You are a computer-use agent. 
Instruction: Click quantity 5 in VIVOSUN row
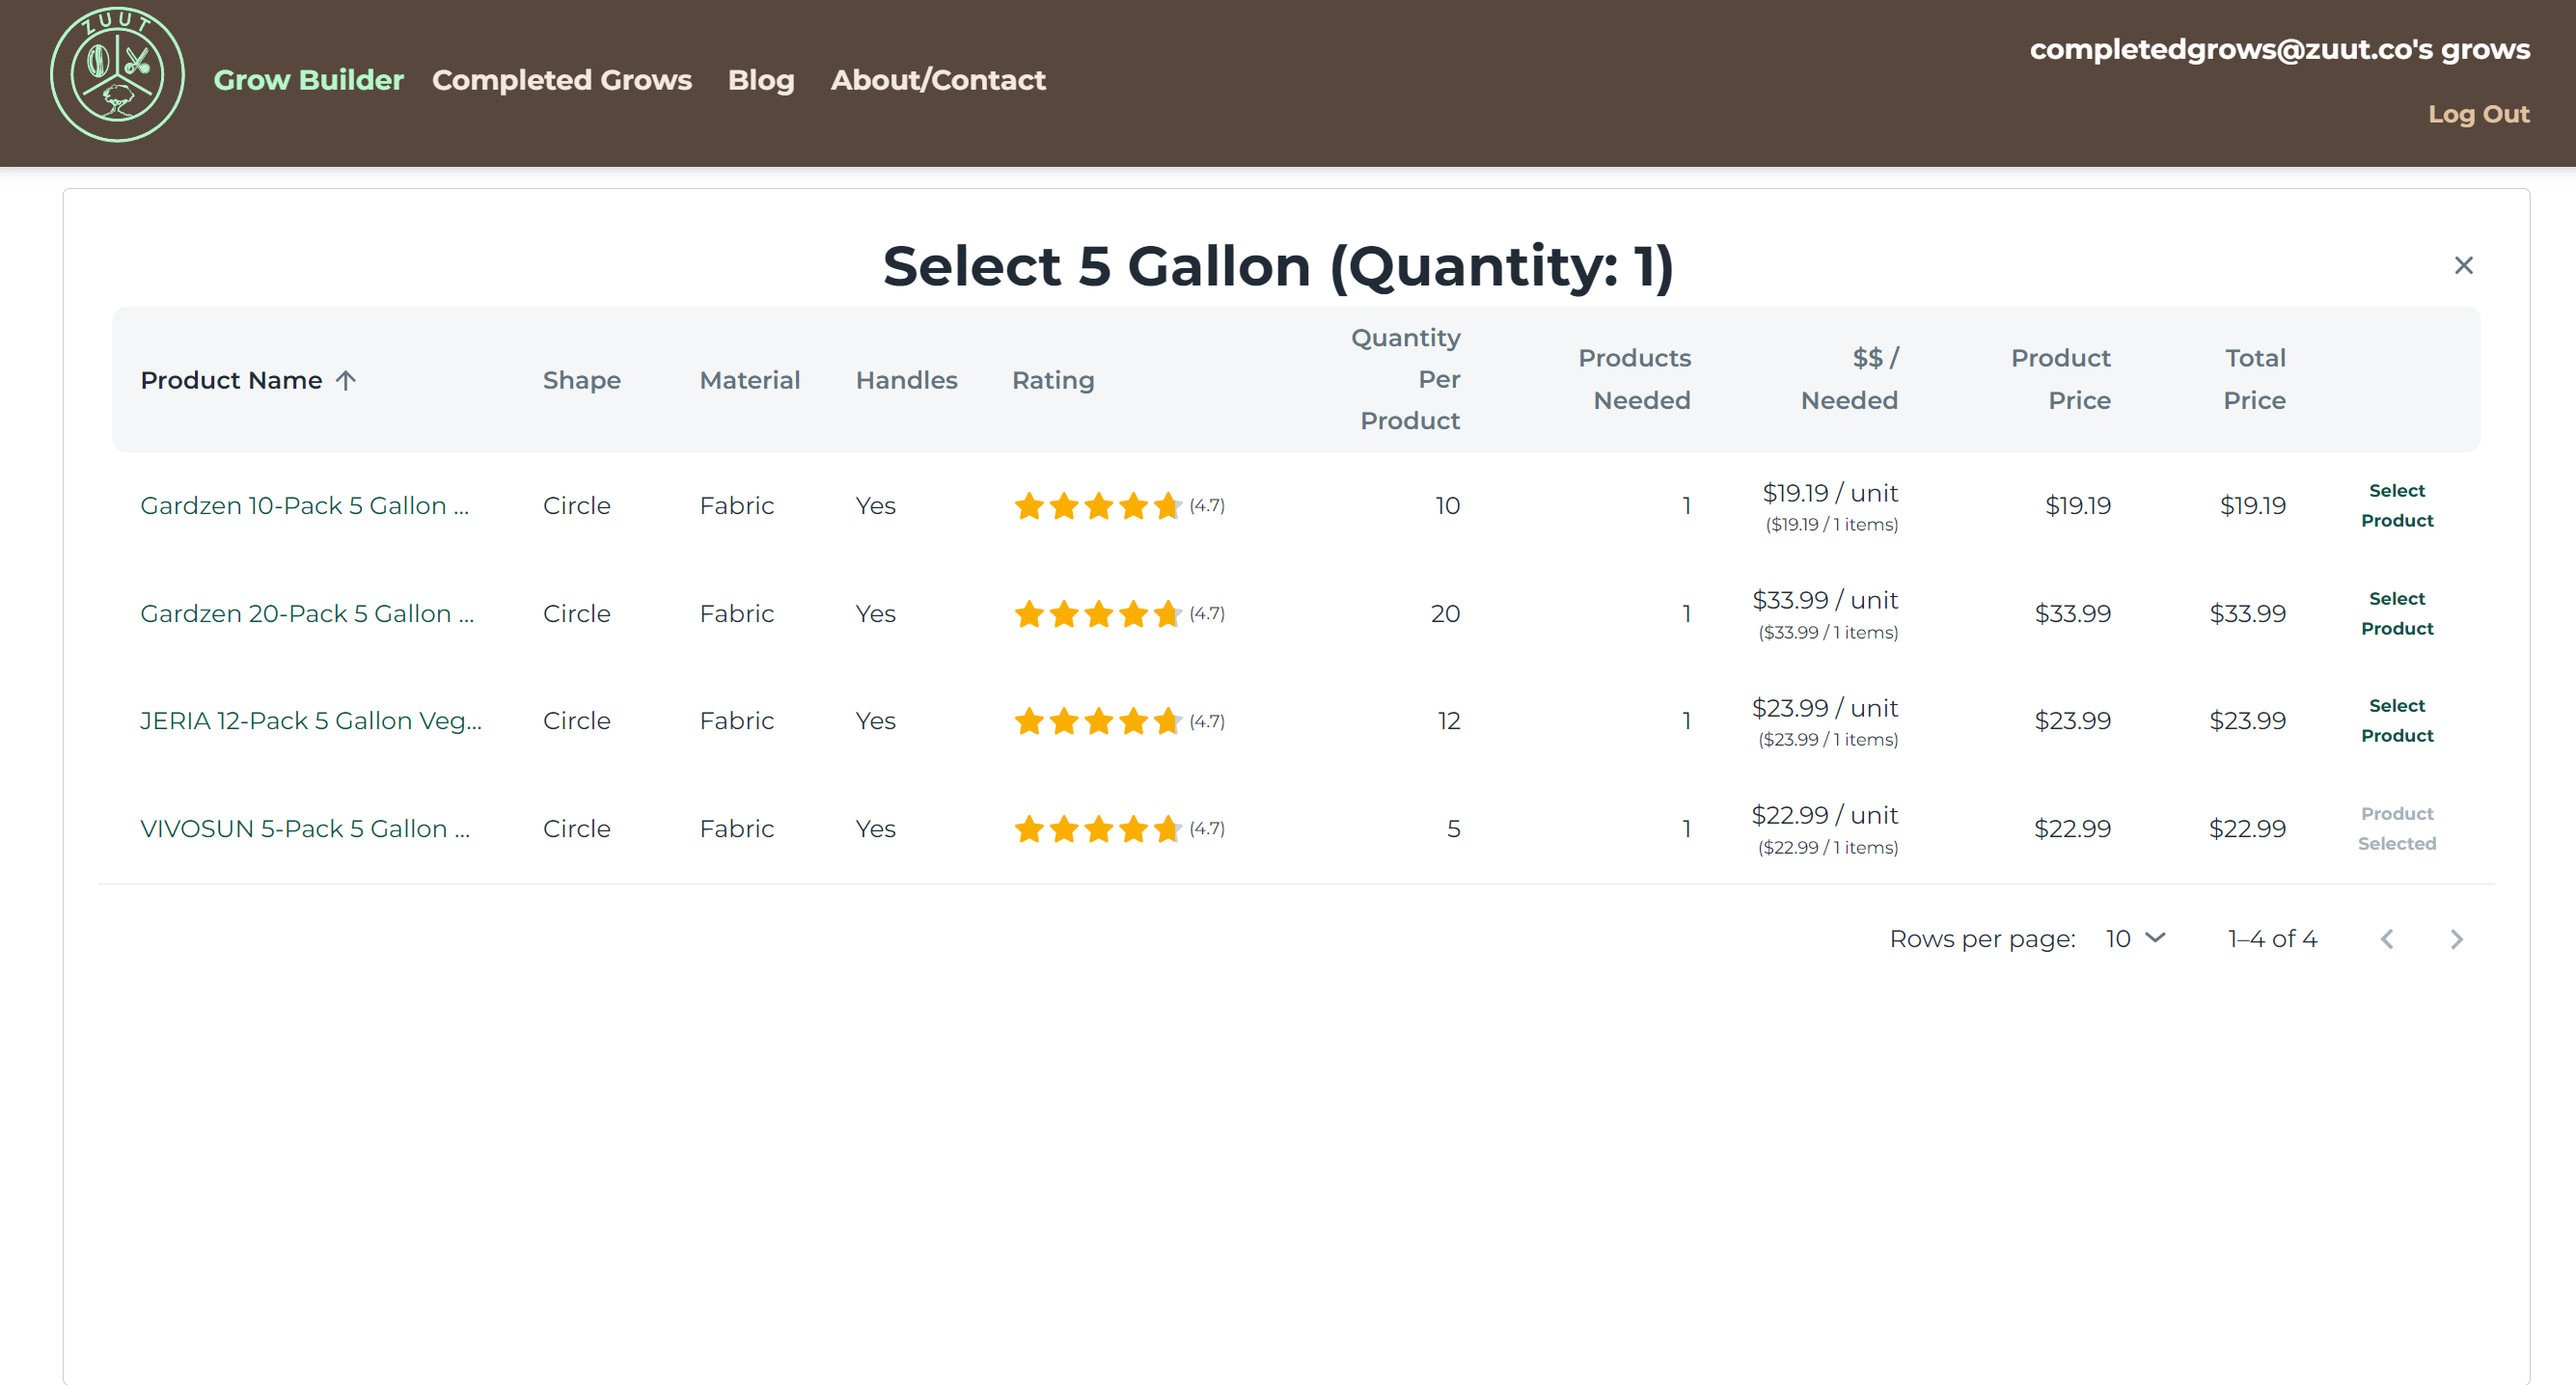point(1454,828)
